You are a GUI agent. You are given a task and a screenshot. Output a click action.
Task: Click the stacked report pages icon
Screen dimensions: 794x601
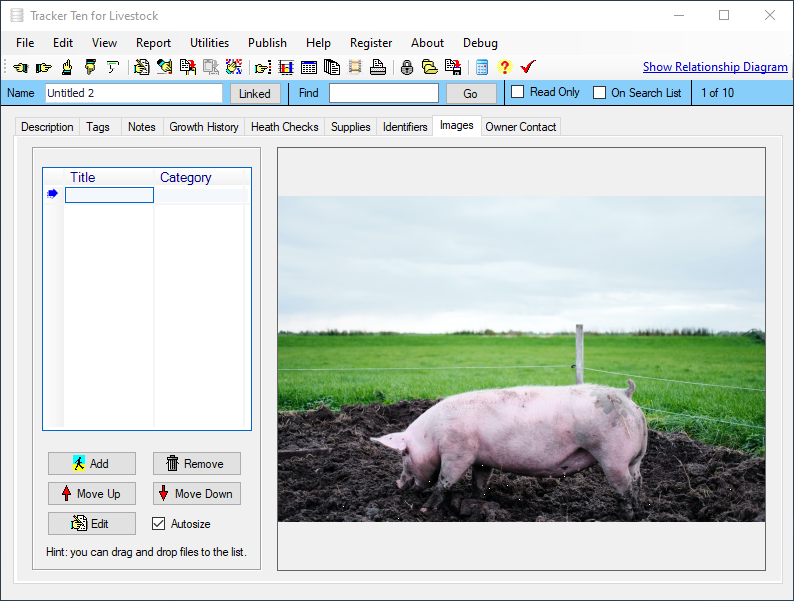(332, 67)
